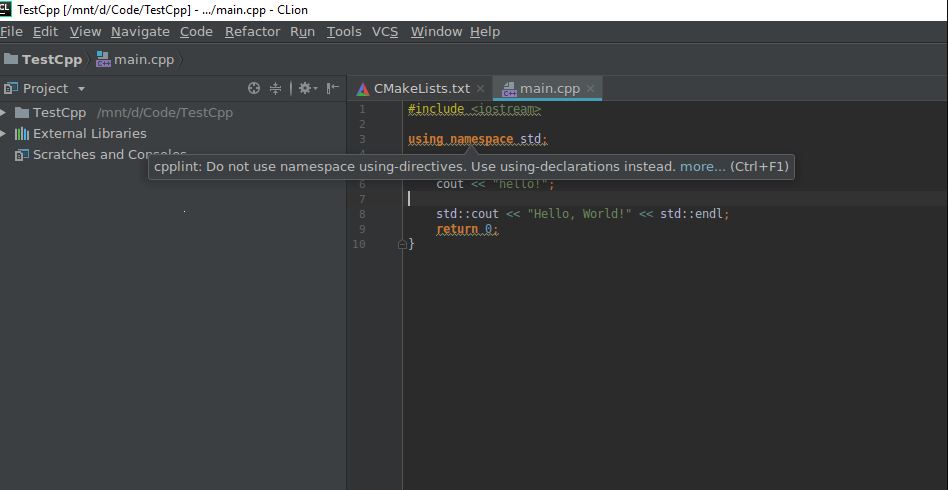
Task: Open the Window menu
Action: click(x=436, y=31)
